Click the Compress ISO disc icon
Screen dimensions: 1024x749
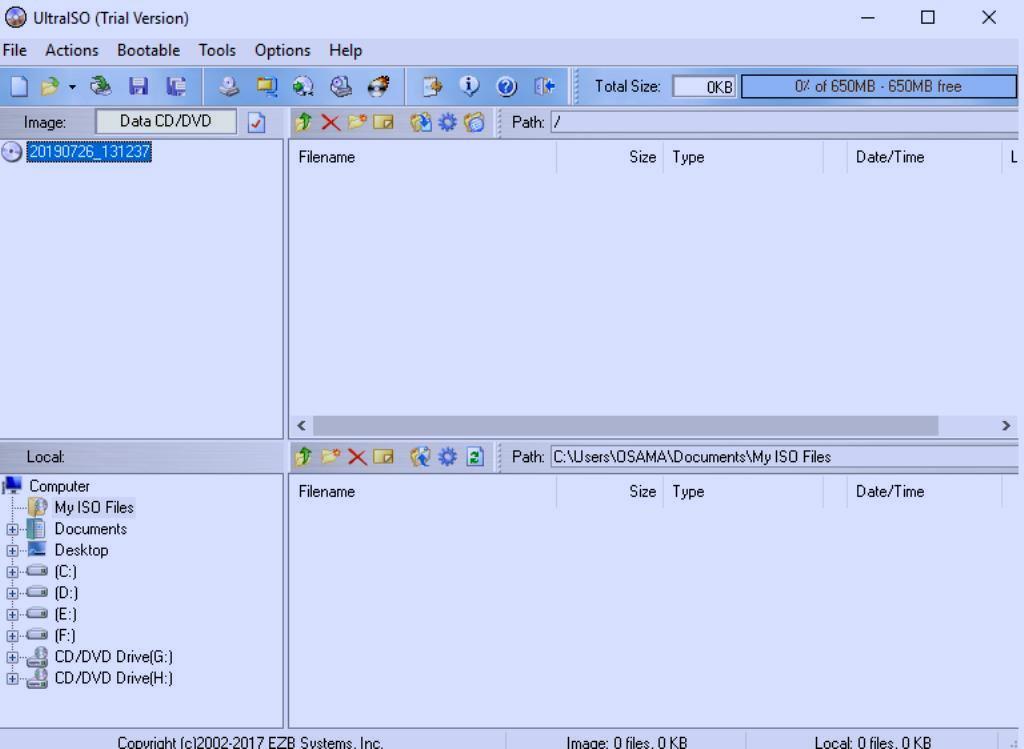pyautogui.click(x=303, y=86)
